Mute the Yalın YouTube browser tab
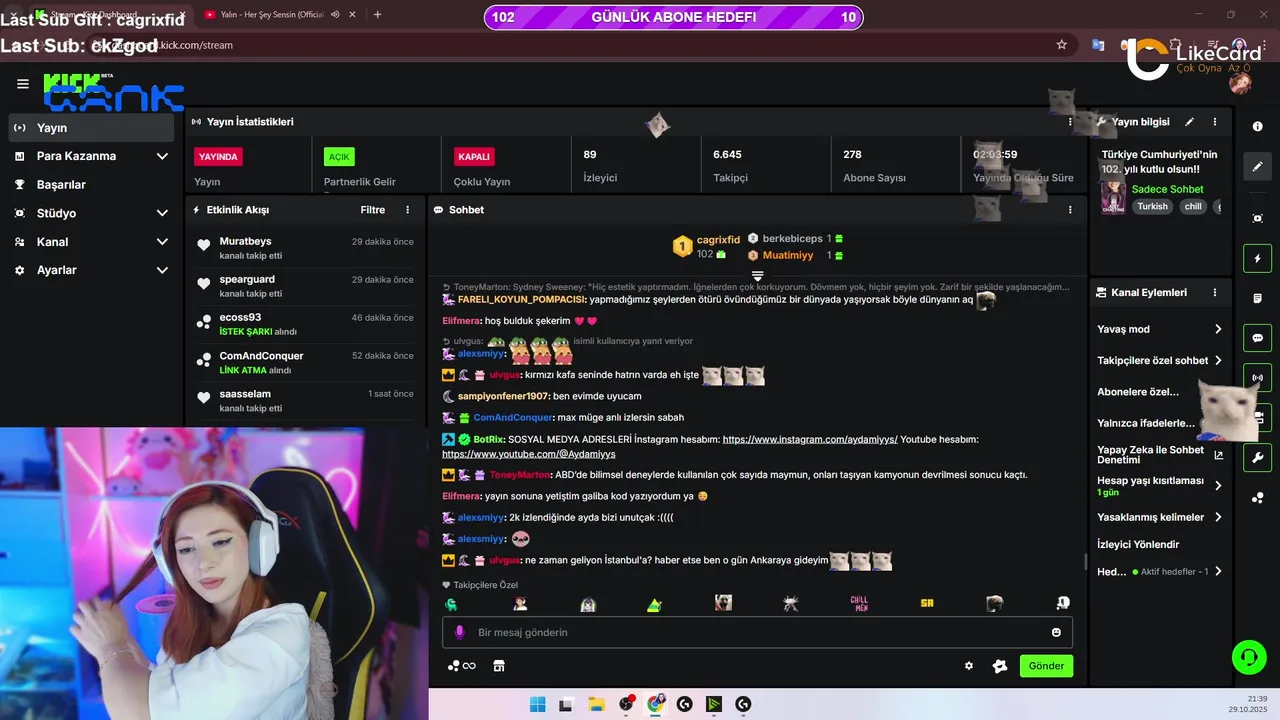Image resolution: width=1280 pixels, height=720 pixels. coord(334,15)
